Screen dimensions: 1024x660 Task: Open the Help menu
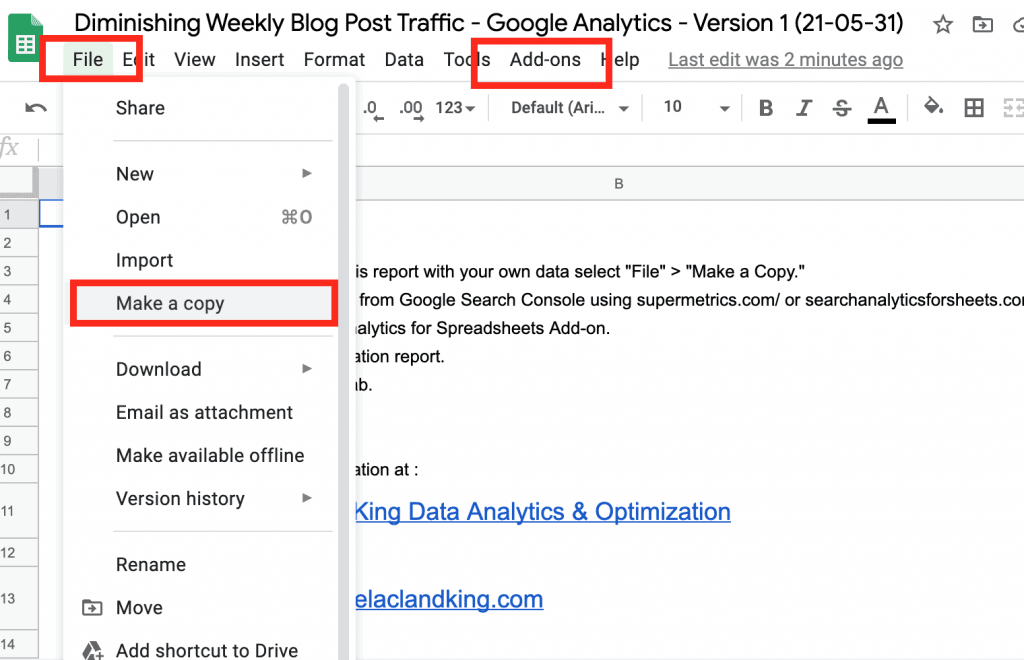(620, 59)
